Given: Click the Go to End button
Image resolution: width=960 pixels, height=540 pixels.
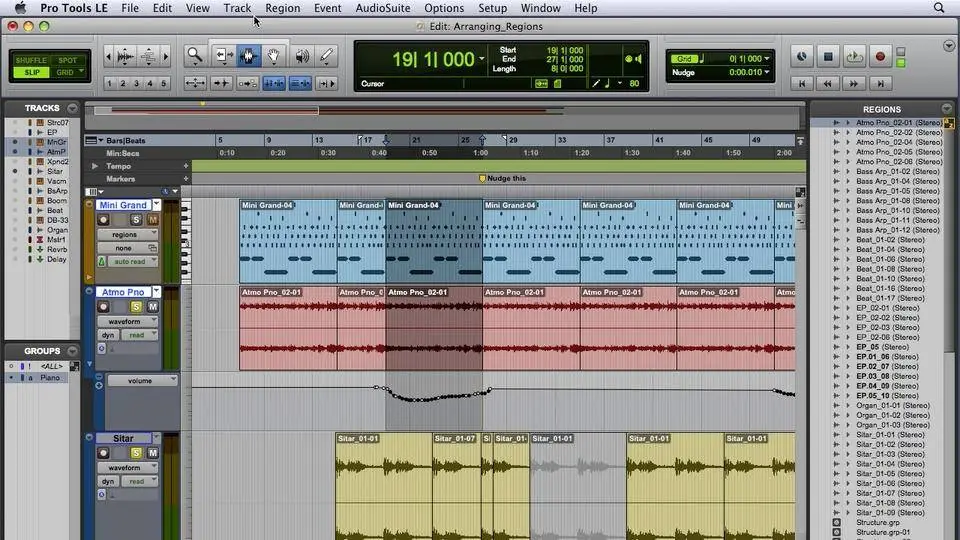Looking at the screenshot, I should coord(880,83).
